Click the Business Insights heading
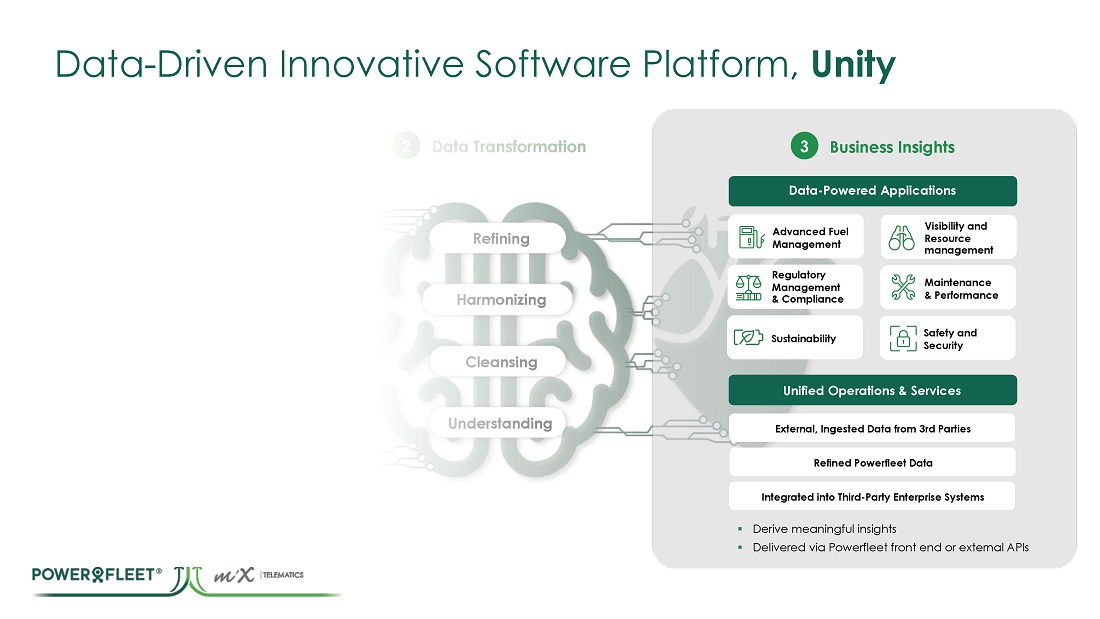 click(x=892, y=147)
